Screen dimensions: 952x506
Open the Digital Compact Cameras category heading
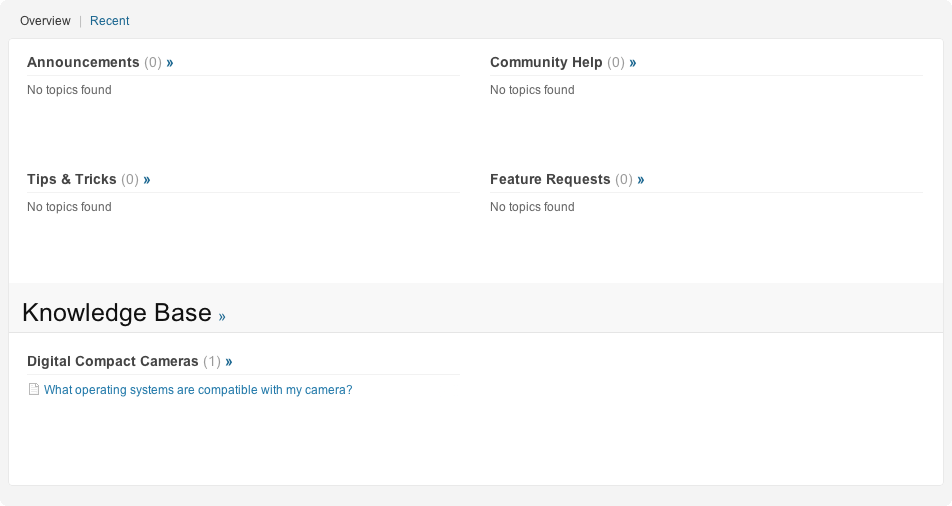click(x=112, y=361)
